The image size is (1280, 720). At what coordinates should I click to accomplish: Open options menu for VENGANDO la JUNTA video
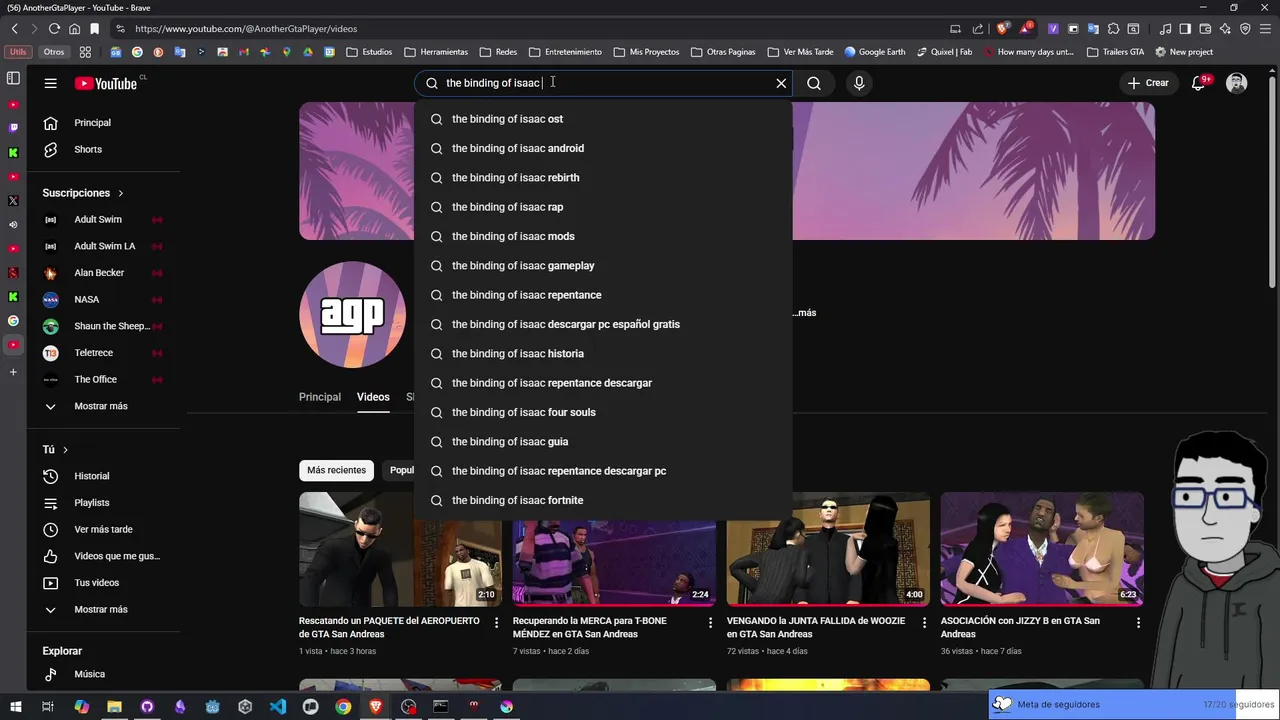924,622
